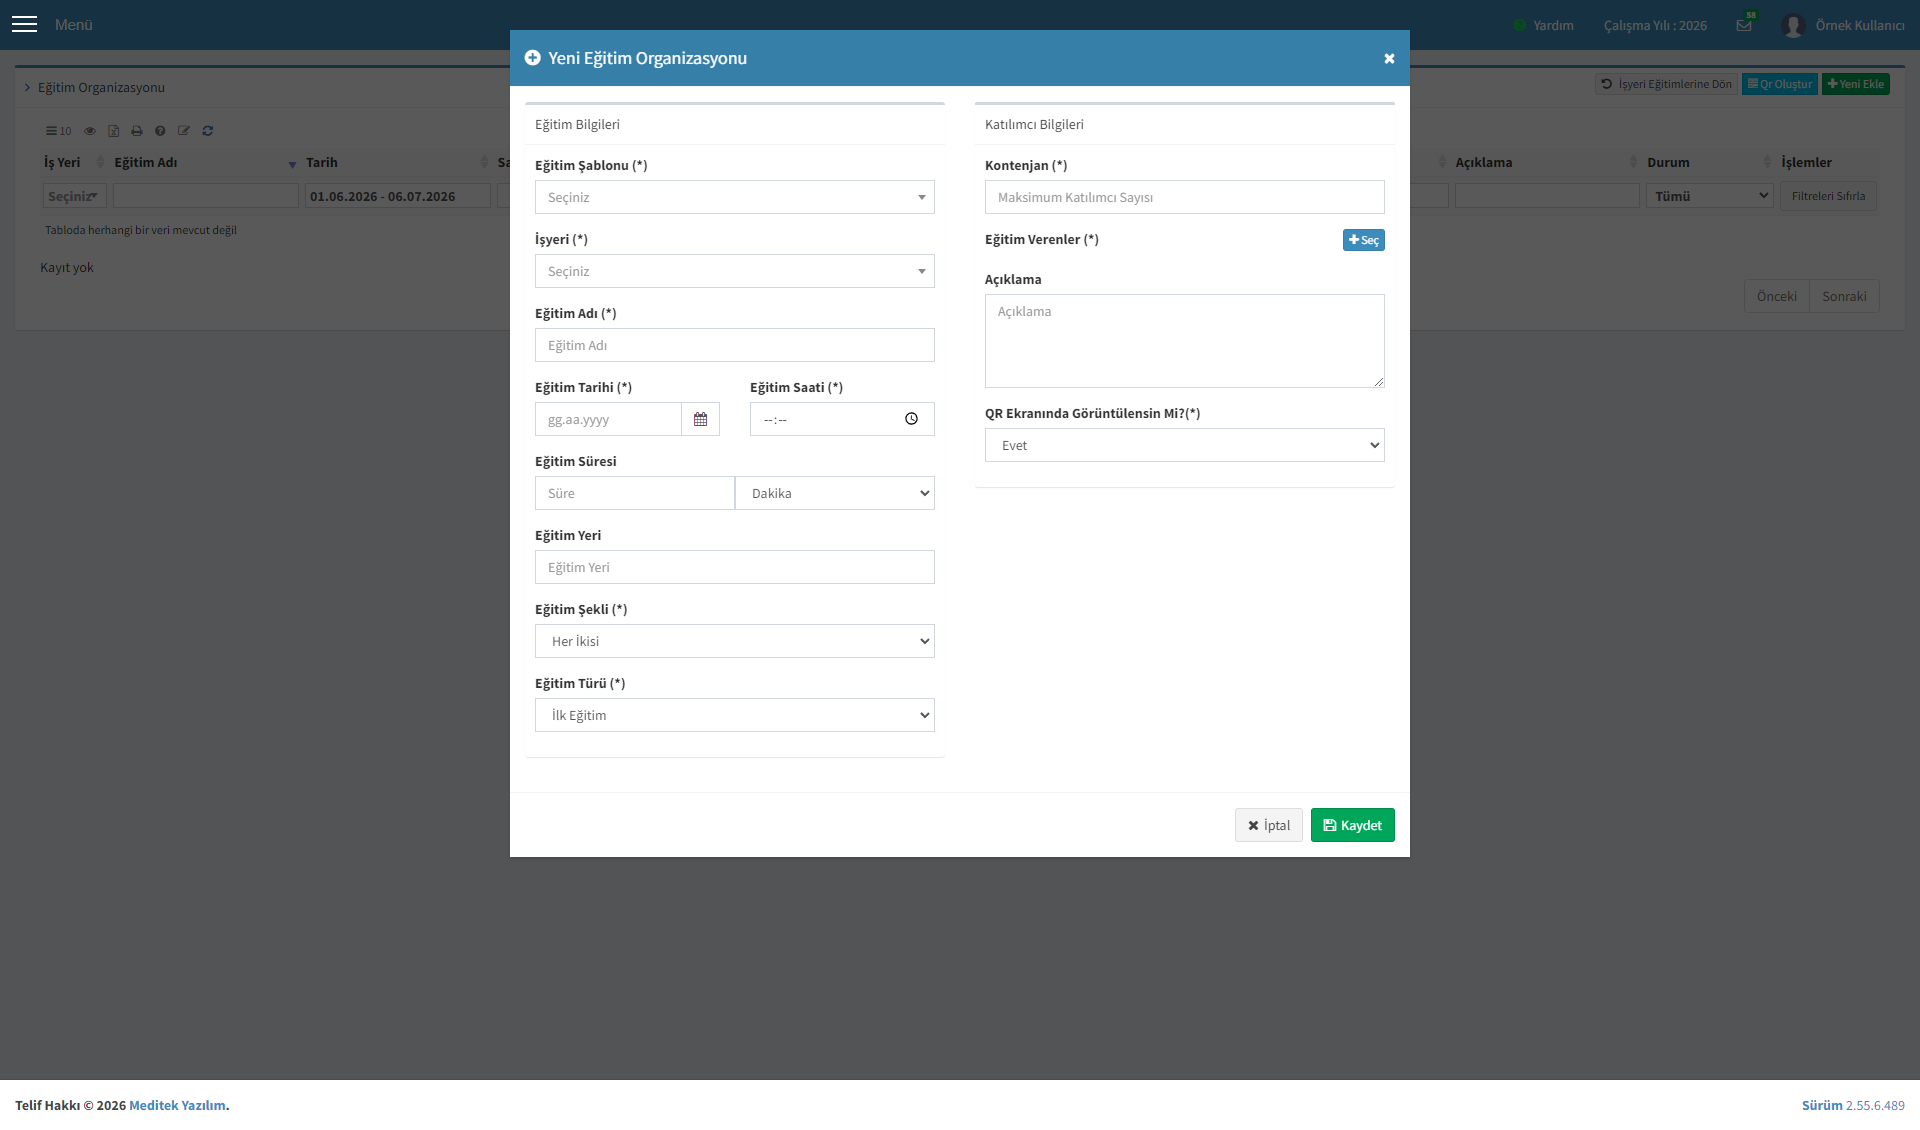This screenshot has height=1130, width=1920.
Task: Open İşyeri Seçiniz dropdown
Action: coord(735,271)
